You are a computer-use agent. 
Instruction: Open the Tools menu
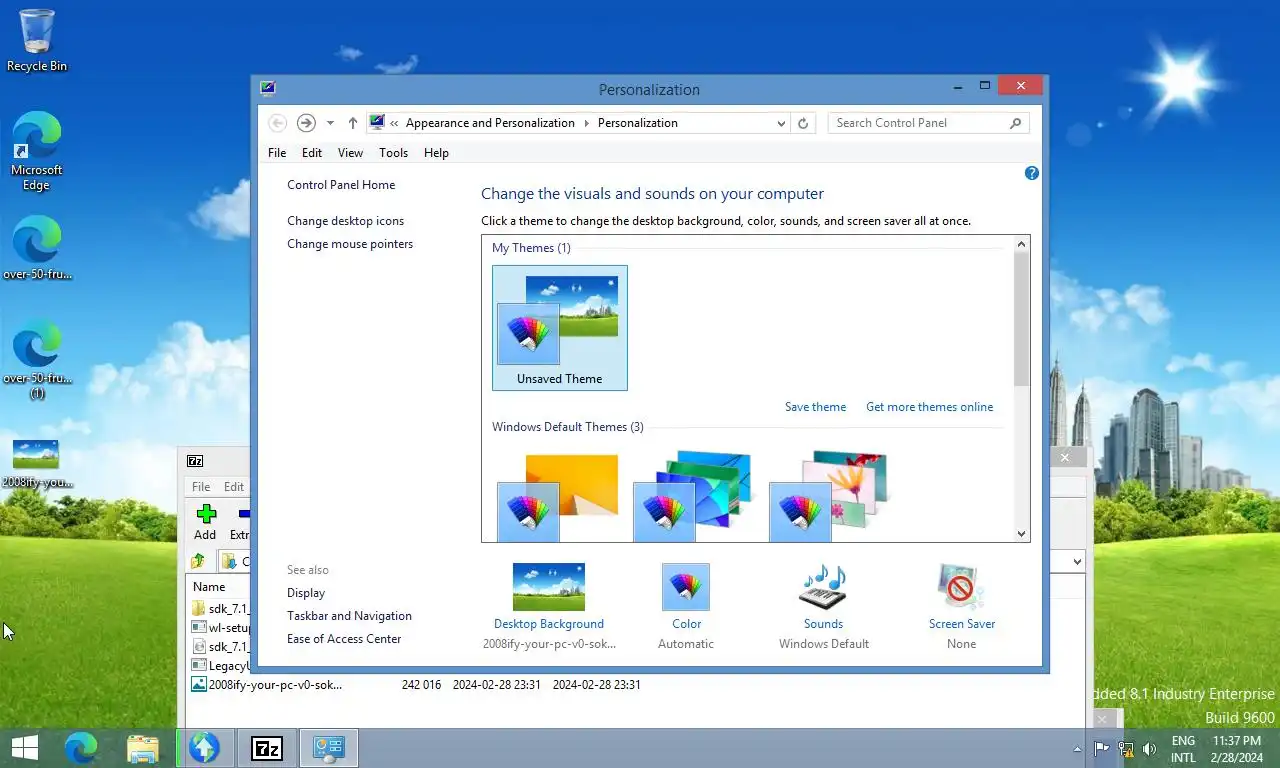[x=393, y=153]
